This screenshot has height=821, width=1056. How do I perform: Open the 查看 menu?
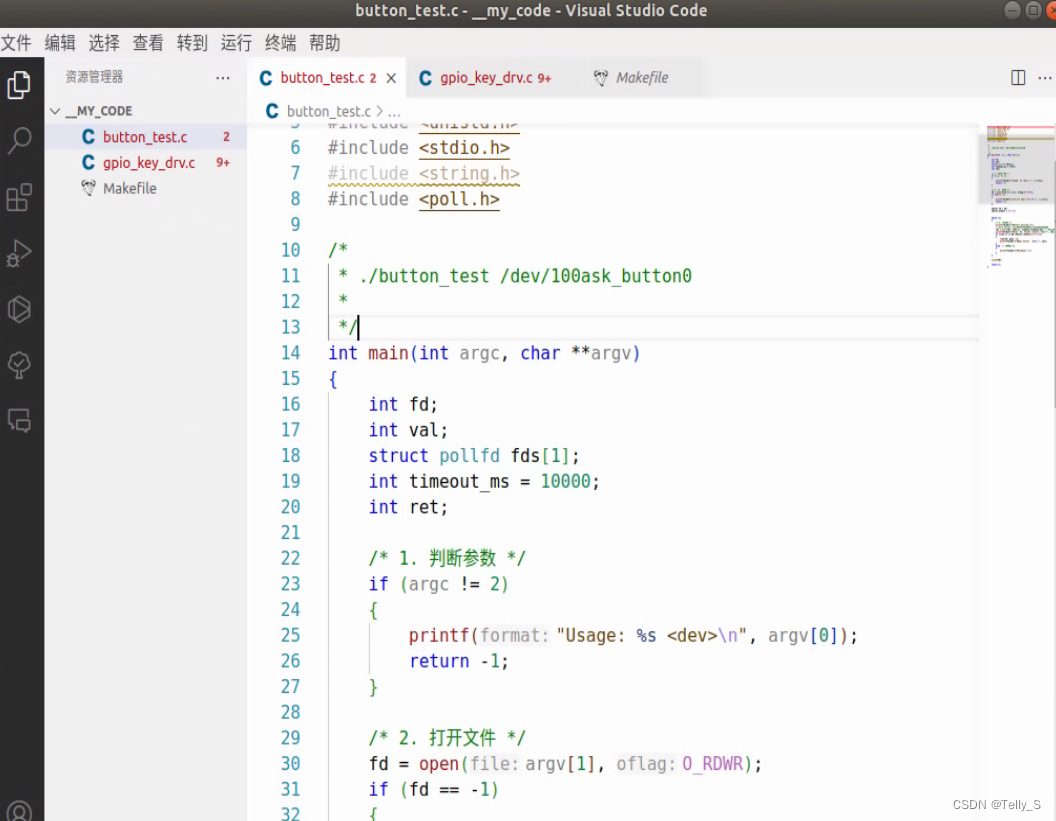[147, 43]
